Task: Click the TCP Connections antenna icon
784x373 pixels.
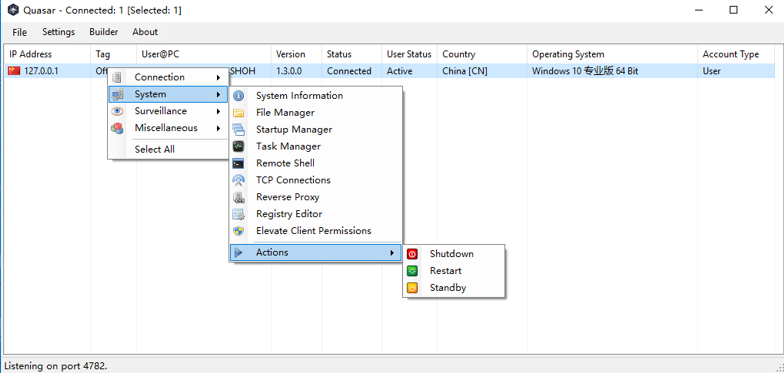Action: [239, 180]
